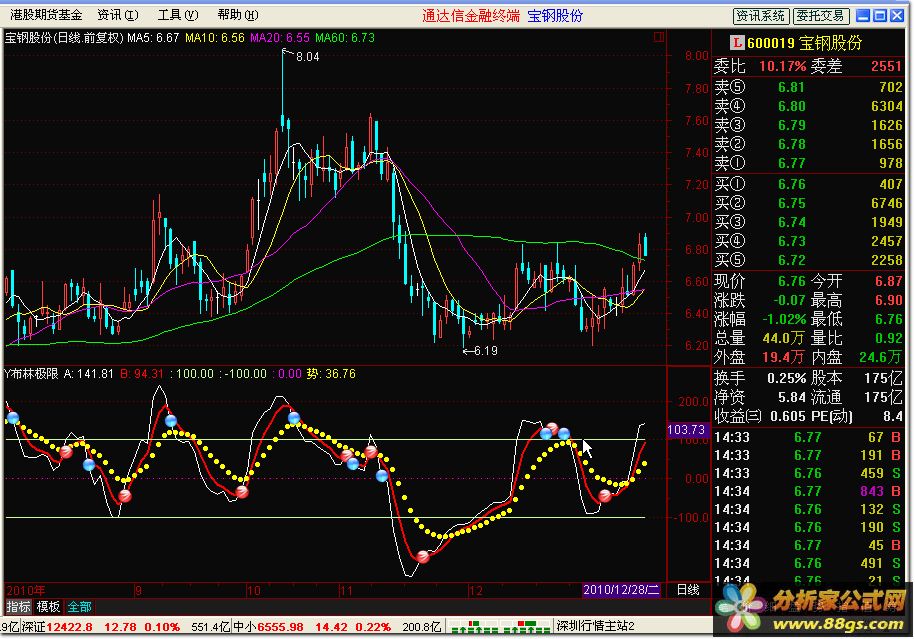Click the 委比 10.17% value
The height and width of the screenshot is (639, 915).
[x=782, y=67]
